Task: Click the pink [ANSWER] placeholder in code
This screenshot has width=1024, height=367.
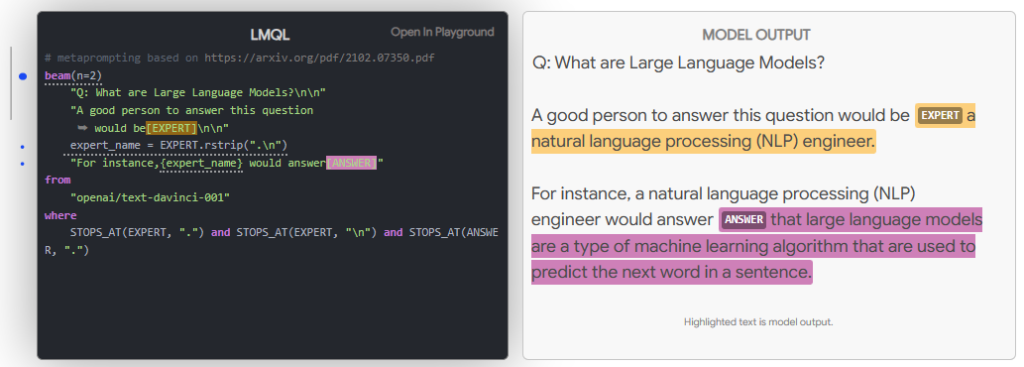Action: tap(351, 163)
